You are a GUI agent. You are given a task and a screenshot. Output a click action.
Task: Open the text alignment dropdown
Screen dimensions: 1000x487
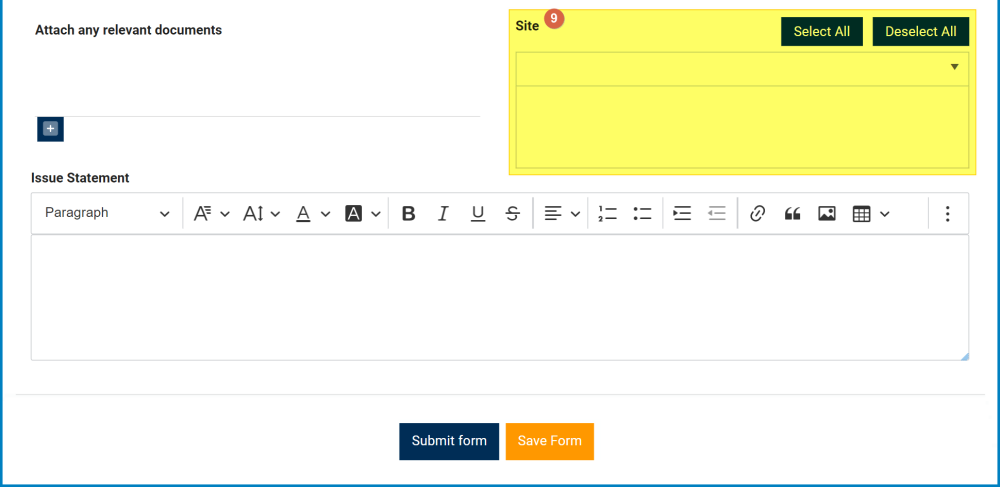pos(562,213)
